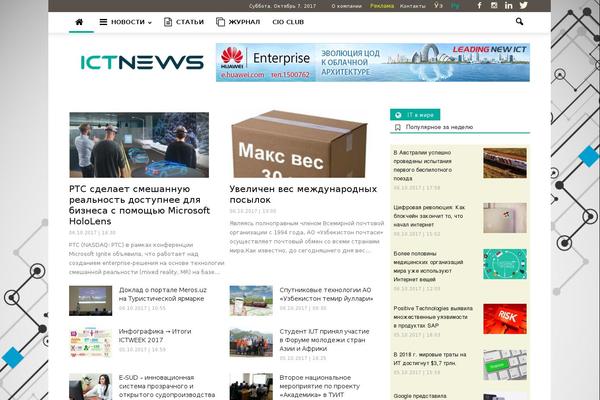Open Google представила sidebar article
This screenshot has width=600, height=400.
coord(420,396)
